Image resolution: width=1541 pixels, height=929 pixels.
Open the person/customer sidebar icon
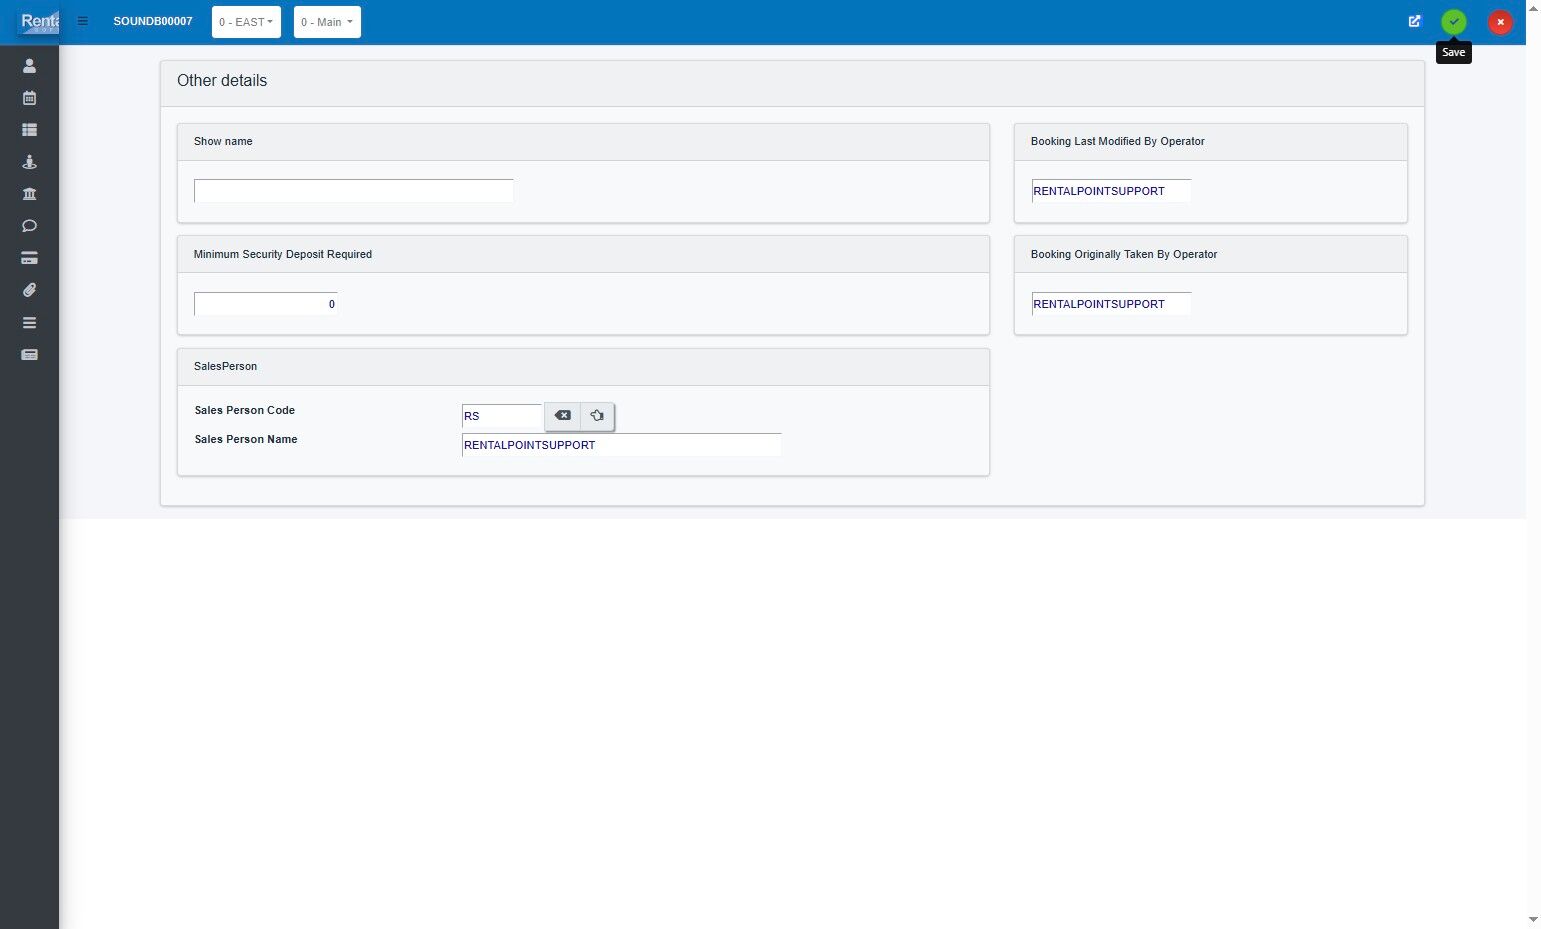click(29, 66)
